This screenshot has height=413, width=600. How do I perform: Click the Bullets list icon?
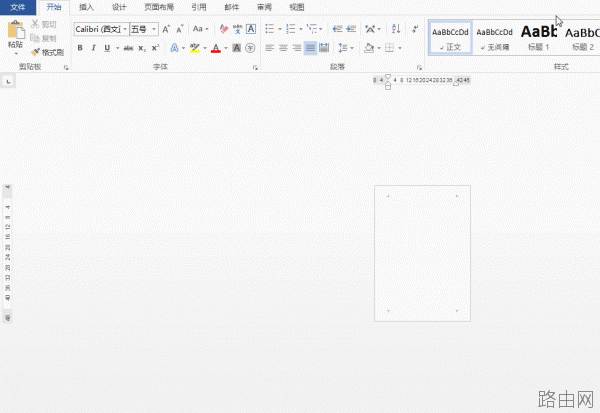(270, 29)
